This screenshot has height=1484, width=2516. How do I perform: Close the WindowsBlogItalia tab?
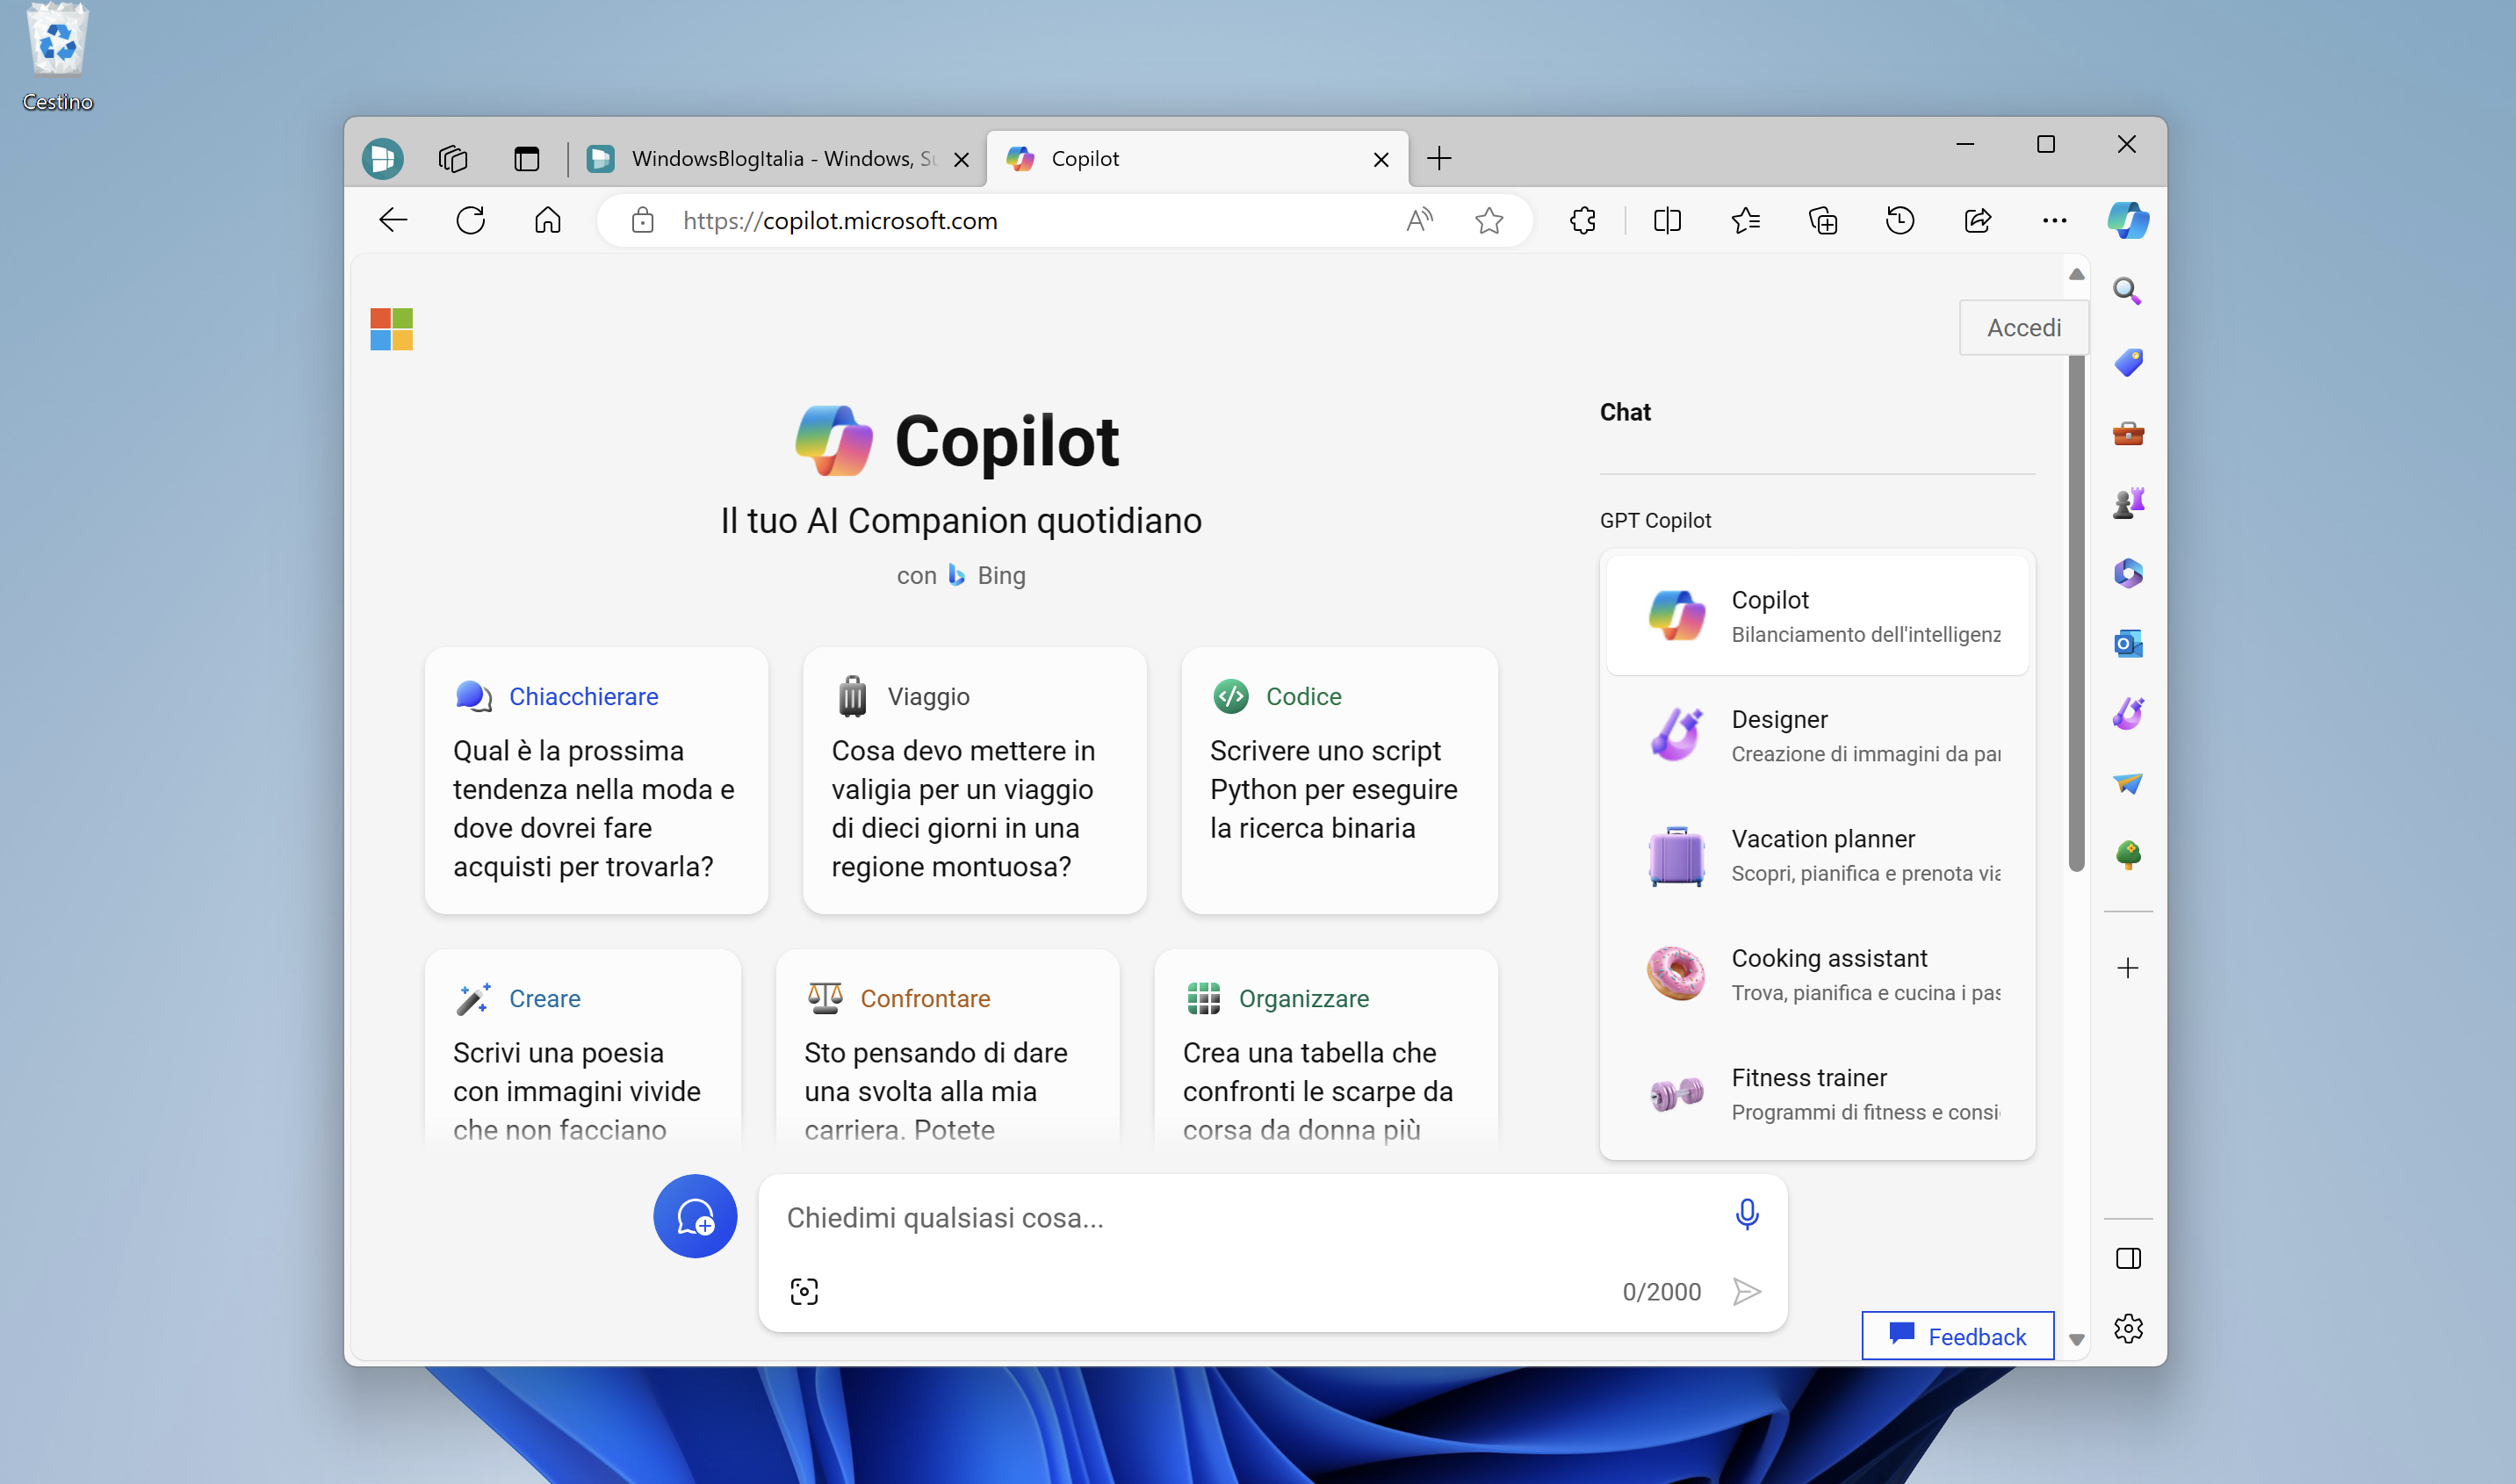[961, 159]
